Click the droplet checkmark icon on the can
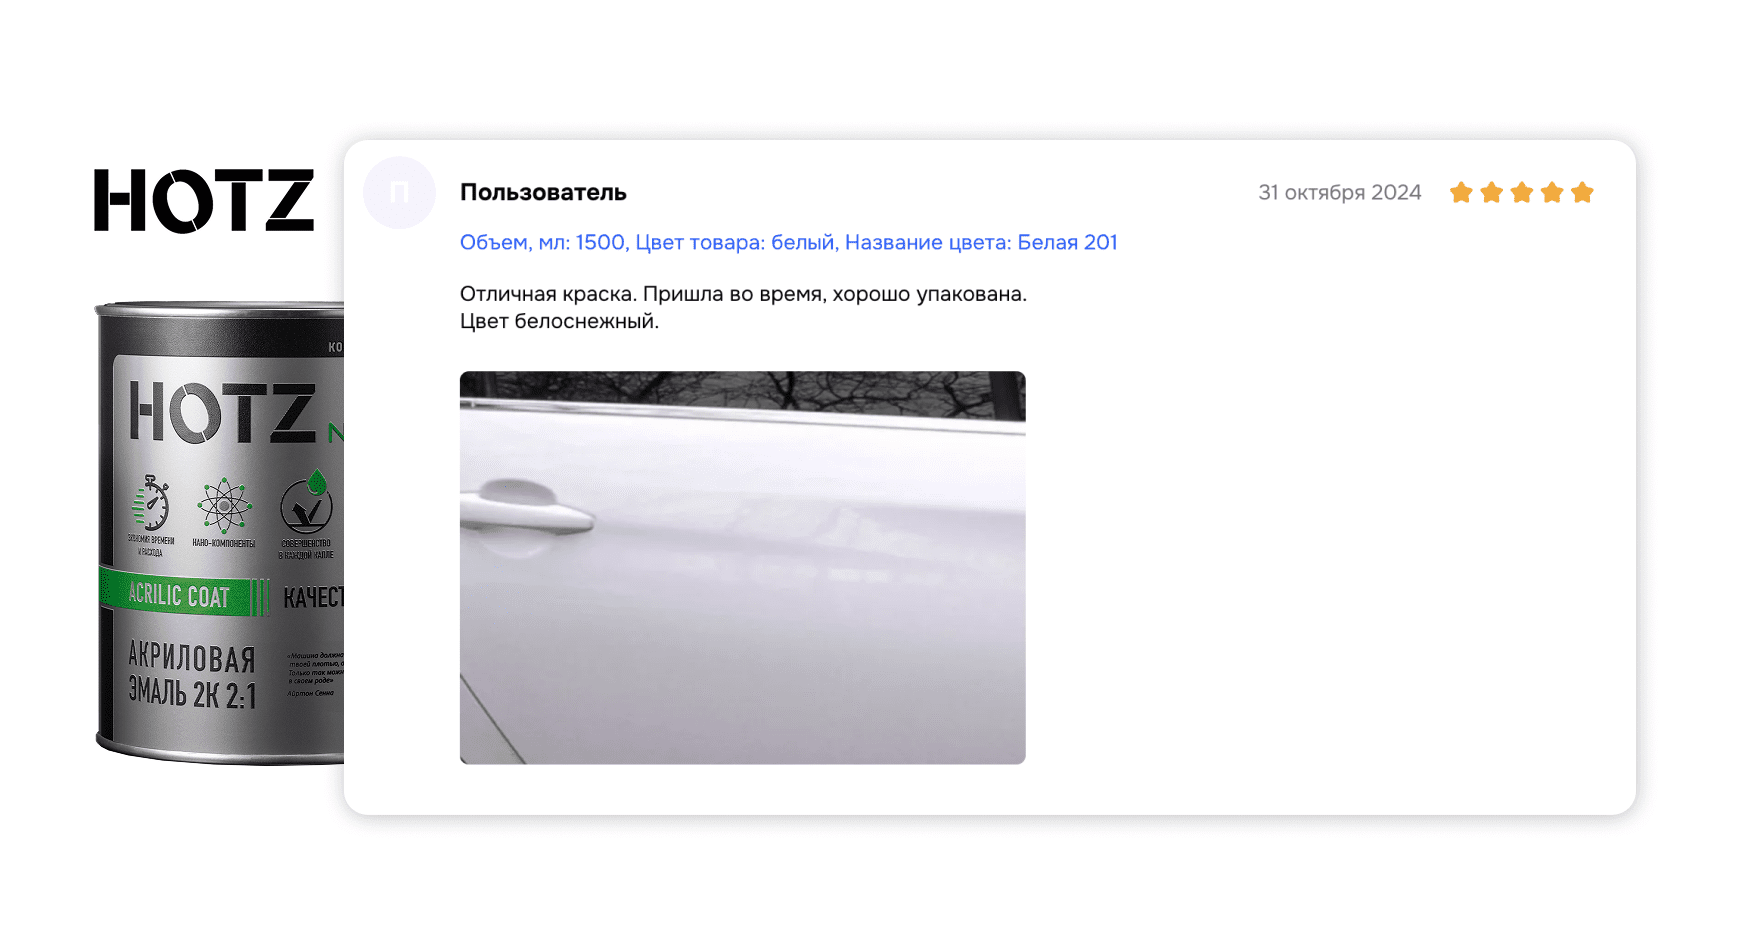Screen dimensions: 1742x931 point(306,504)
